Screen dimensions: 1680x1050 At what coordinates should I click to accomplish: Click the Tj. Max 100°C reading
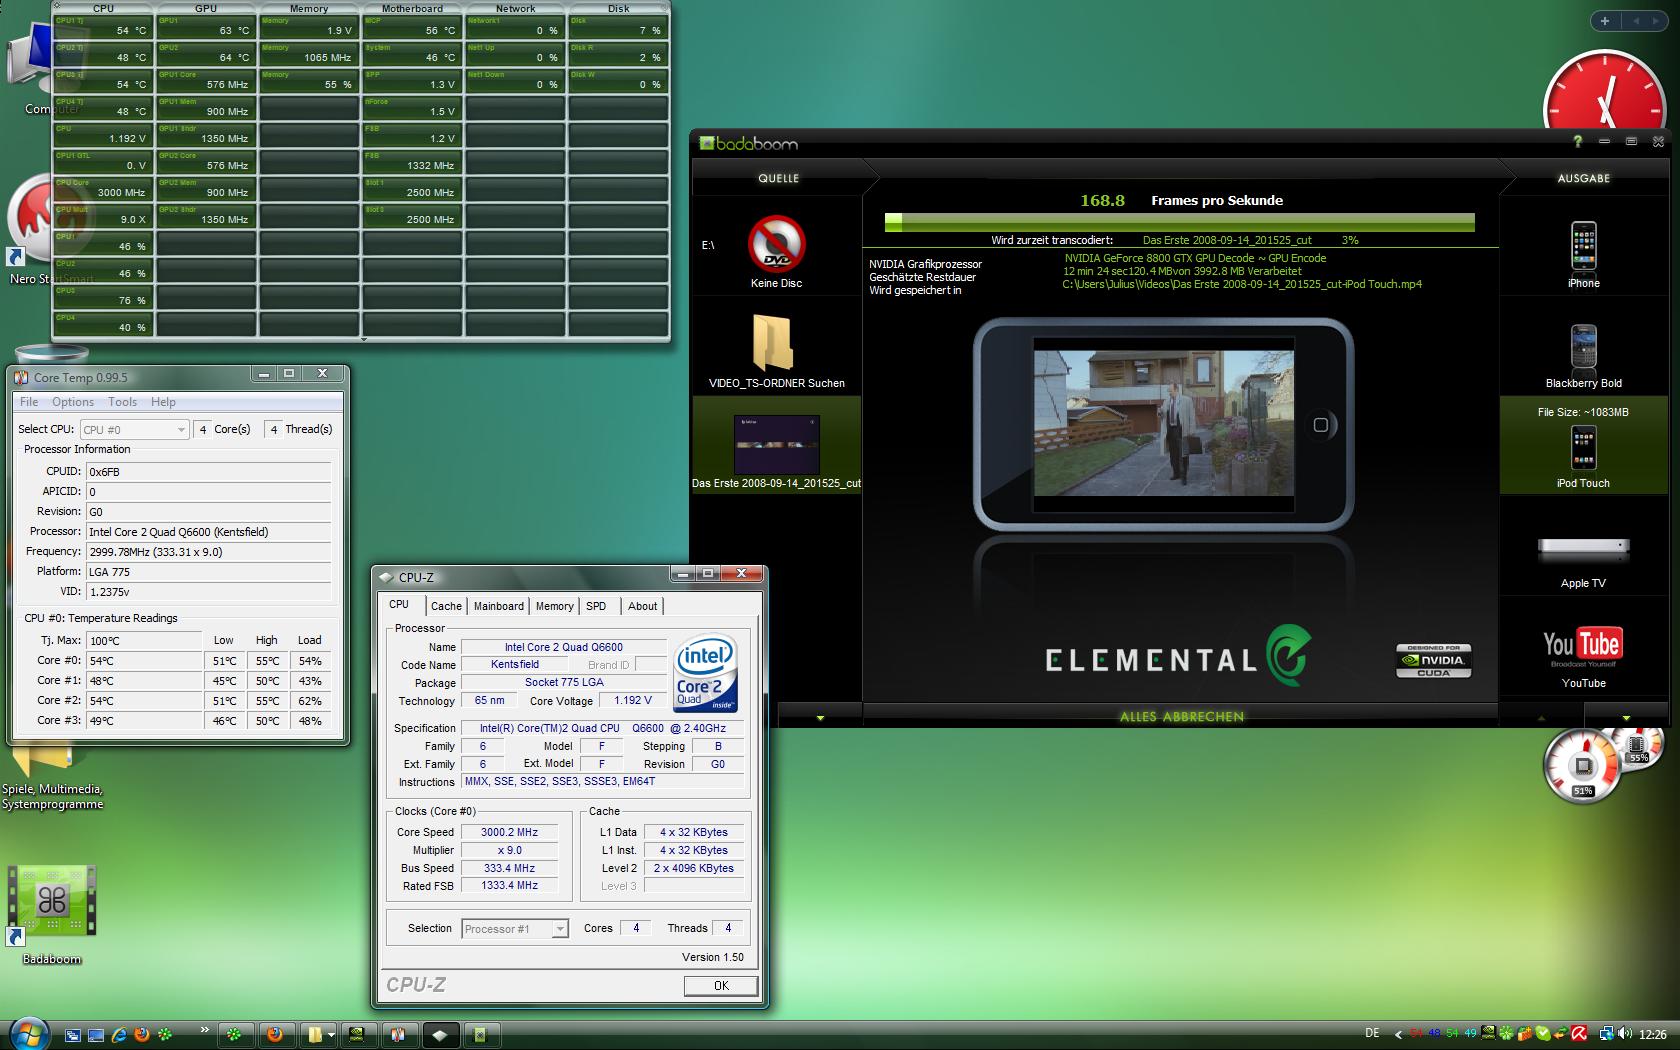click(144, 641)
